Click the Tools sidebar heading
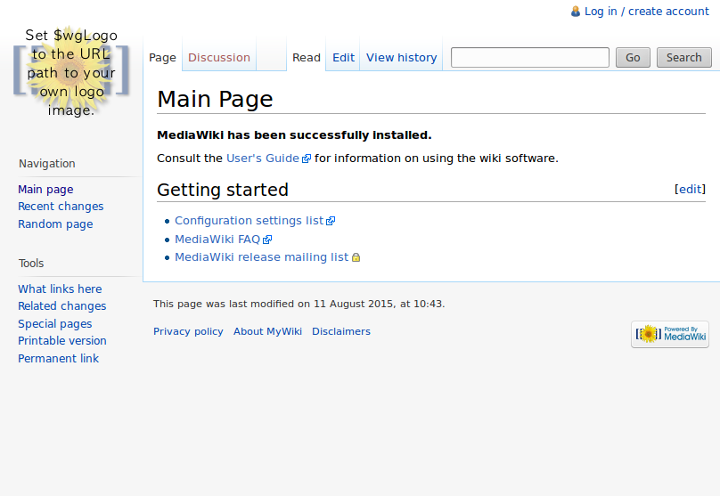This screenshot has width=720, height=496. 31,263
